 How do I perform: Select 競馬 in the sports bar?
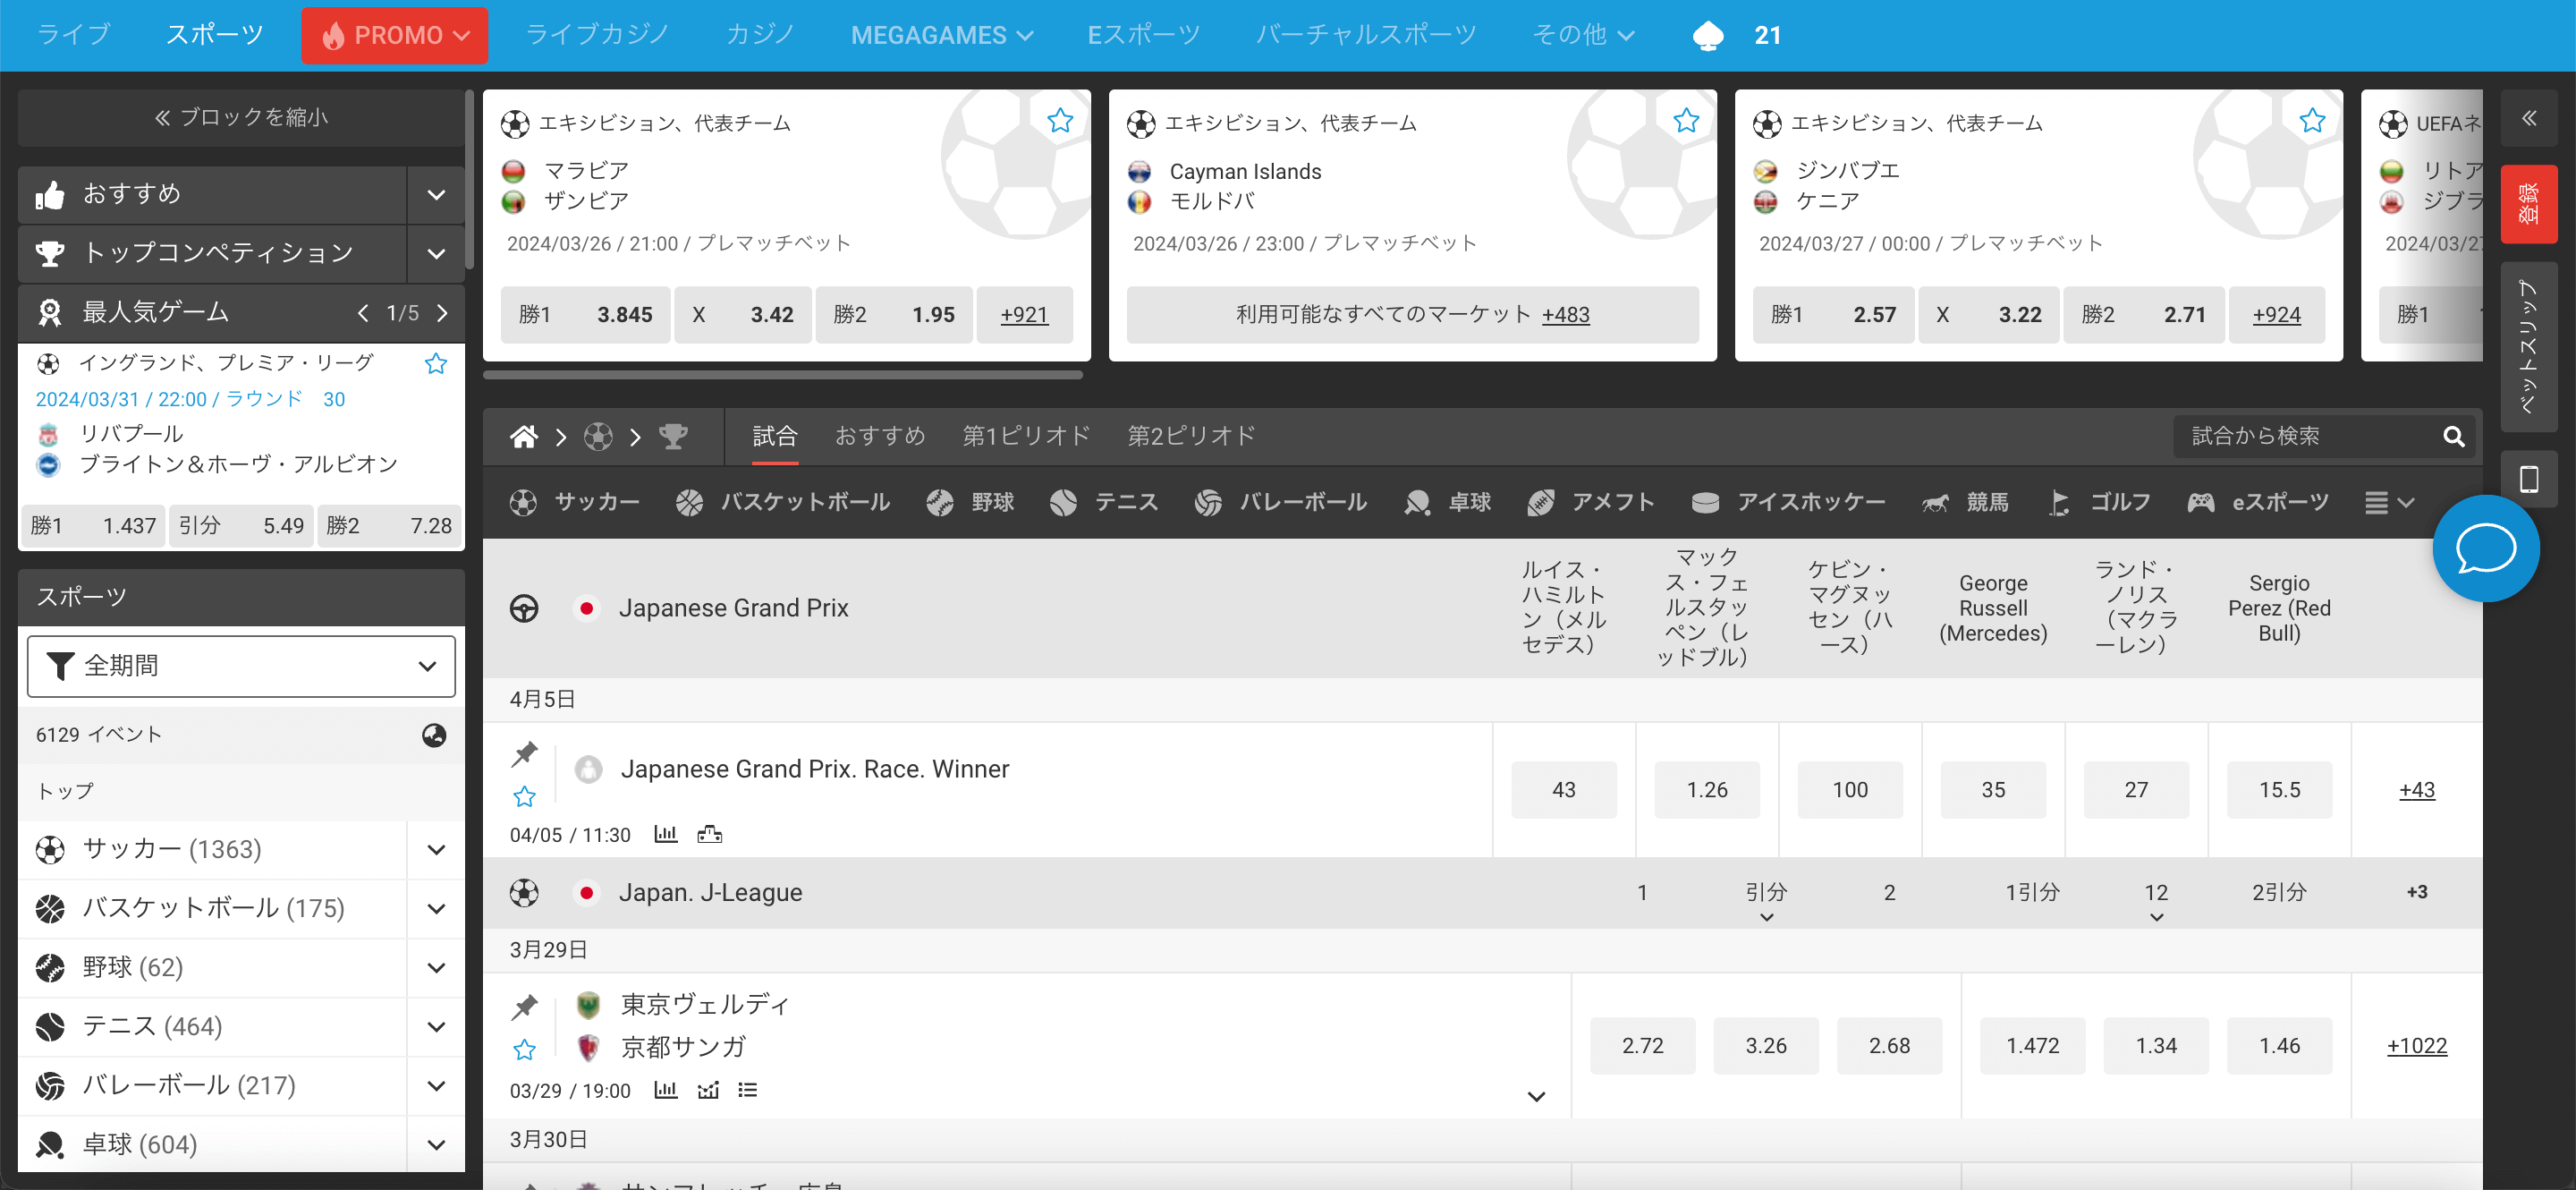tap(1964, 503)
